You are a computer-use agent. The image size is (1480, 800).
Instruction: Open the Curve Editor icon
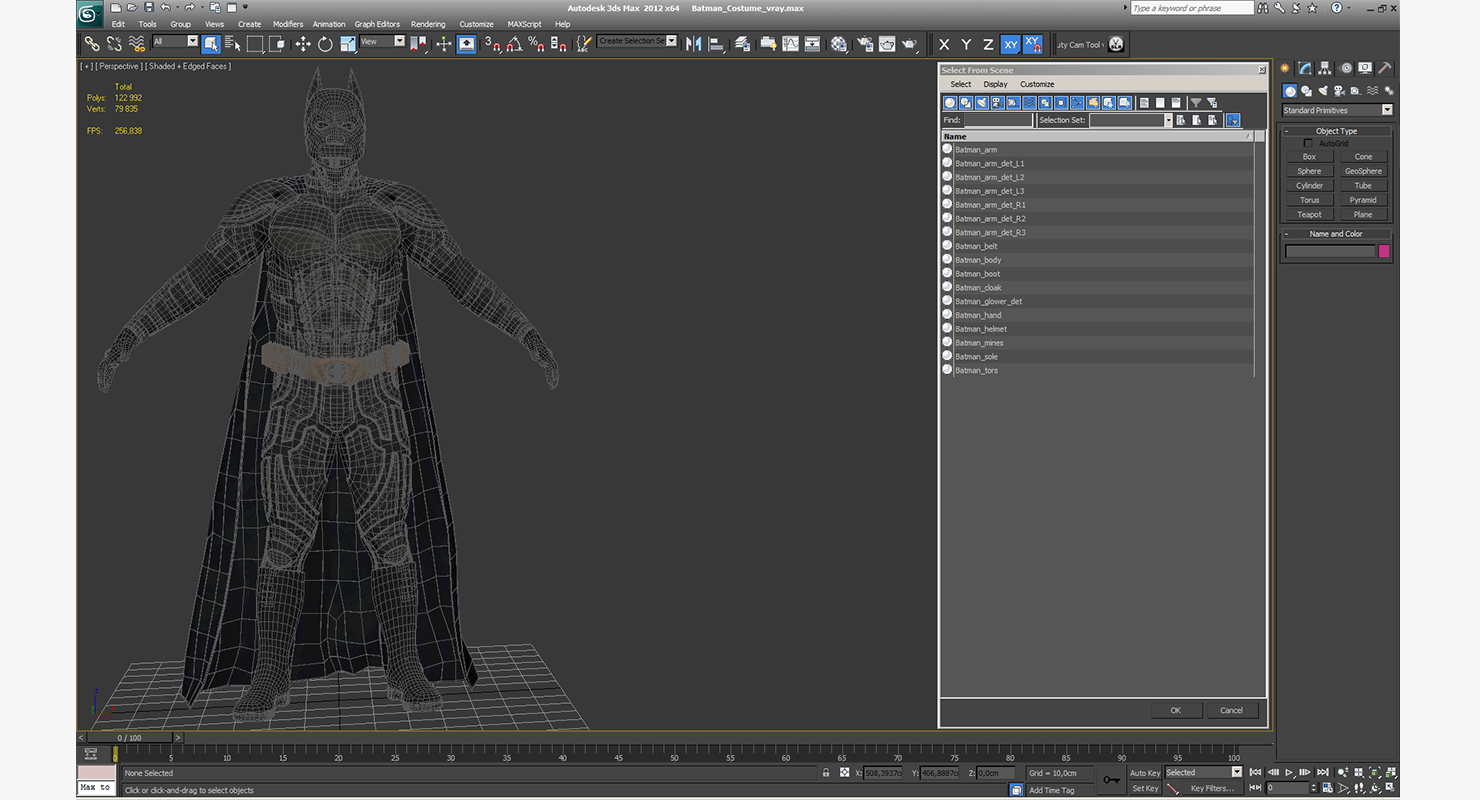point(790,44)
